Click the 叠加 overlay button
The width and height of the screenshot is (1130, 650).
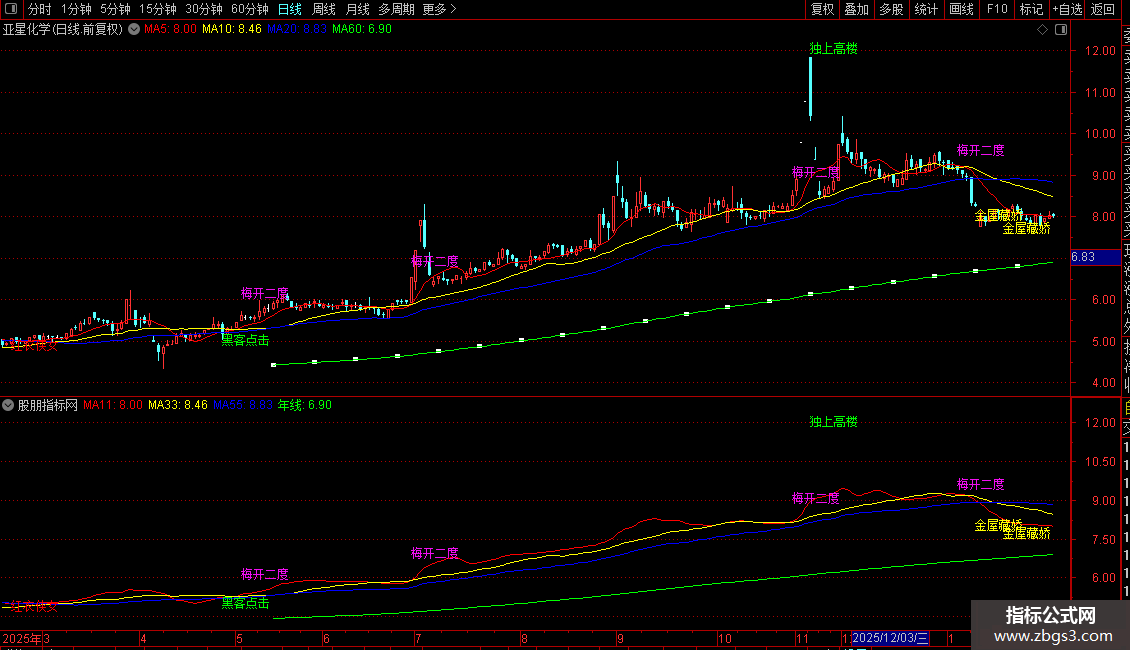pyautogui.click(x=857, y=9)
